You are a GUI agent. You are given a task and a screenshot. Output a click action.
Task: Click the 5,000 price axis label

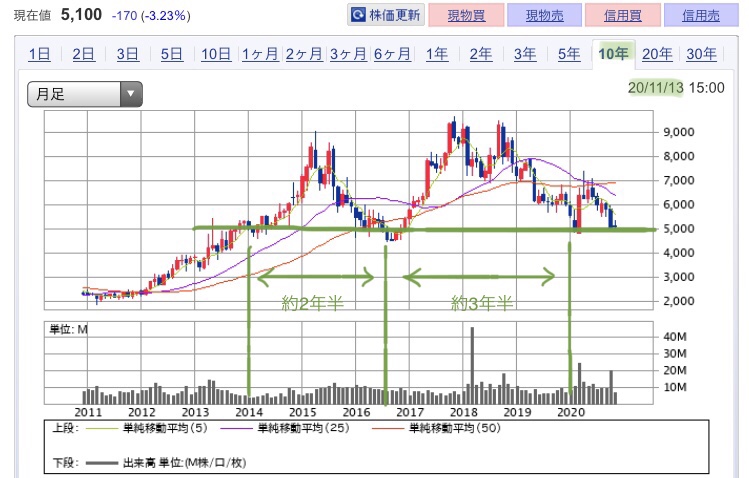pyautogui.click(x=679, y=229)
